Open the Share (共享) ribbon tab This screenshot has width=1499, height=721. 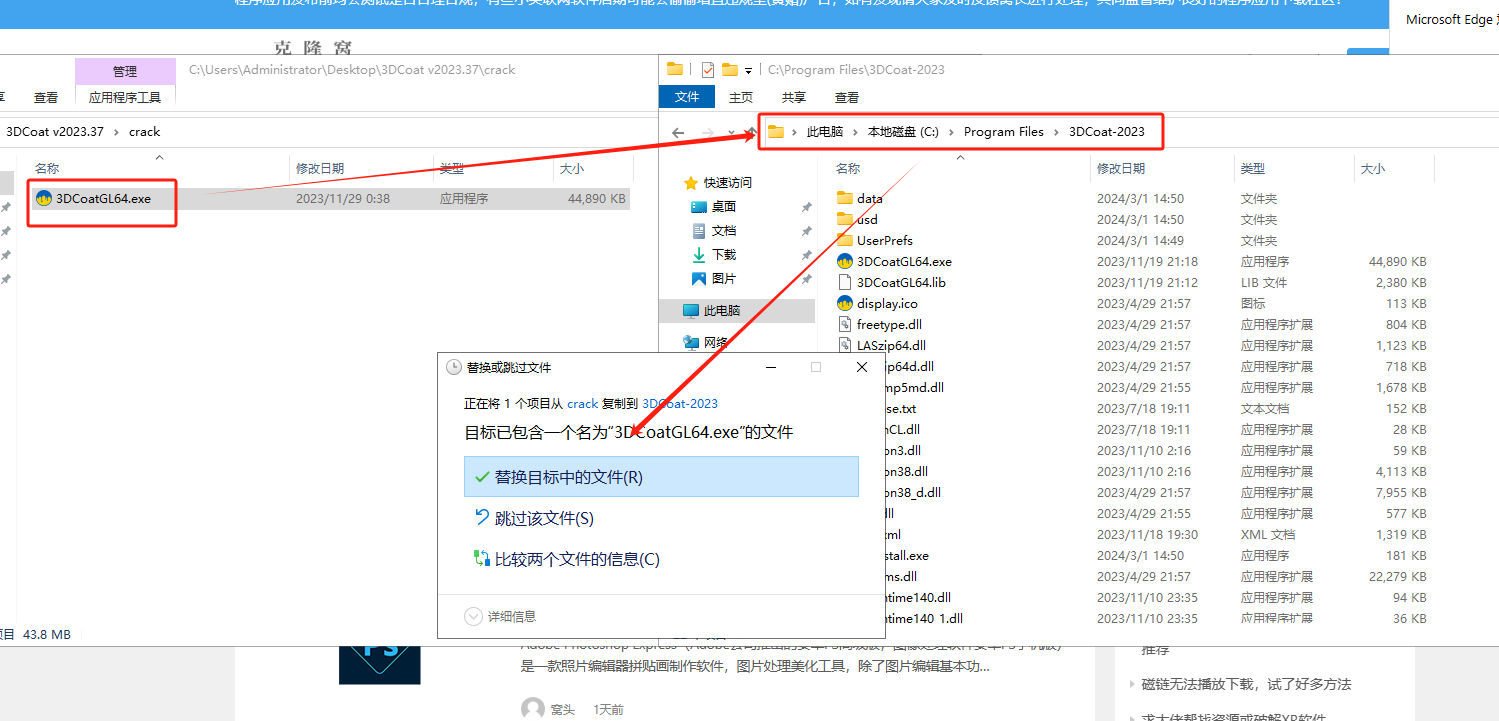coord(794,97)
